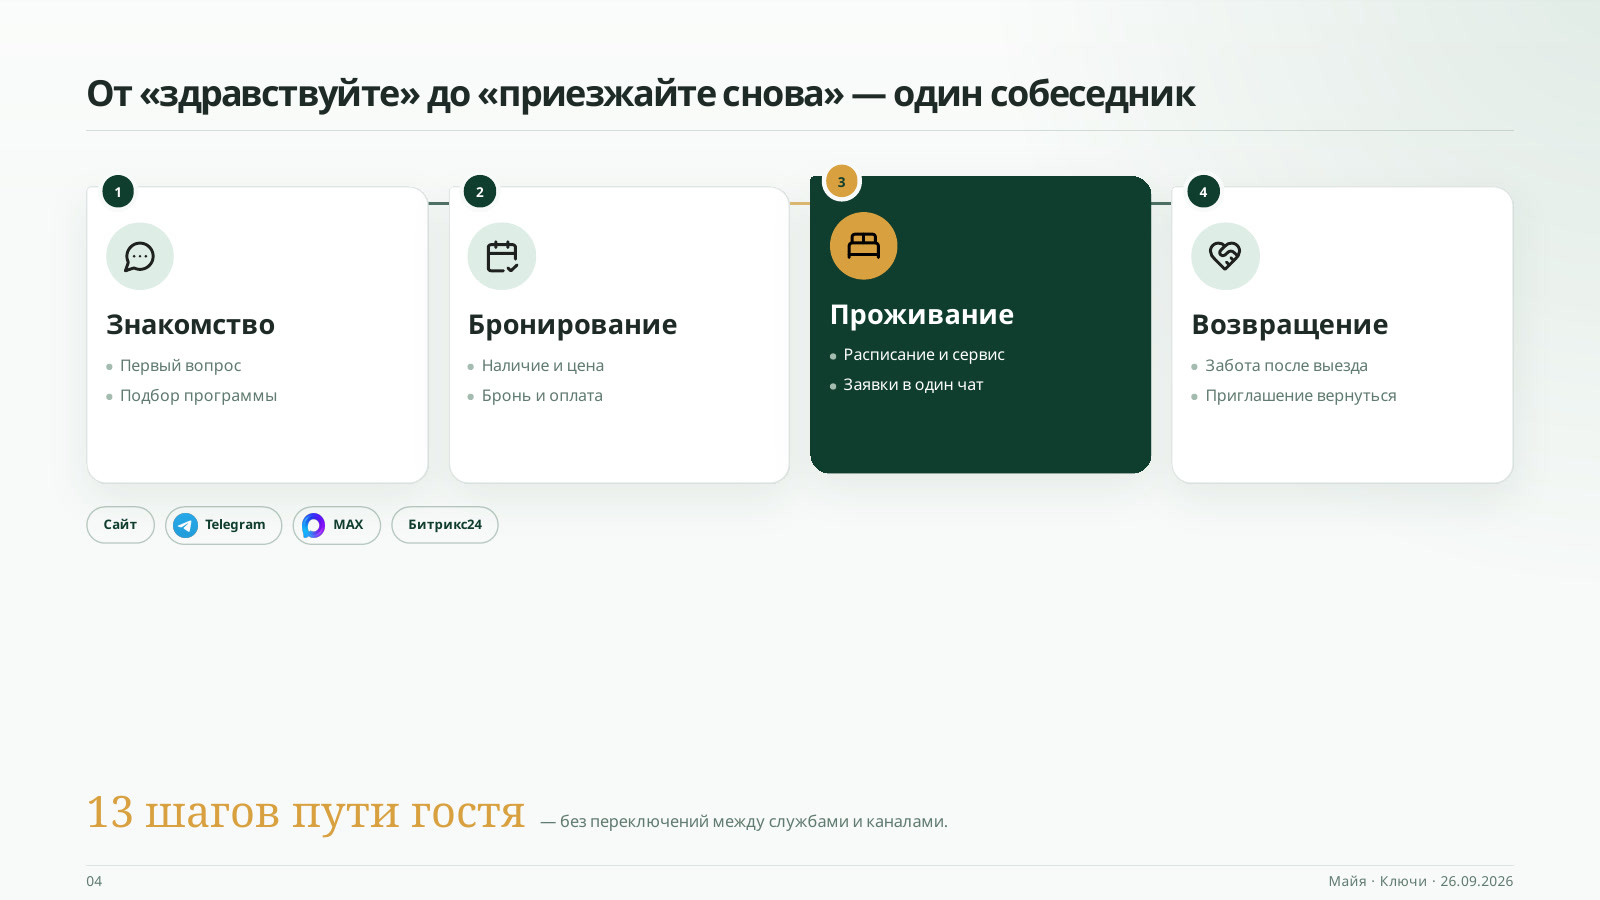Click the MAX messenger logo icon
Viewport: 1600px width, 900px height.
tap(313, 525)
